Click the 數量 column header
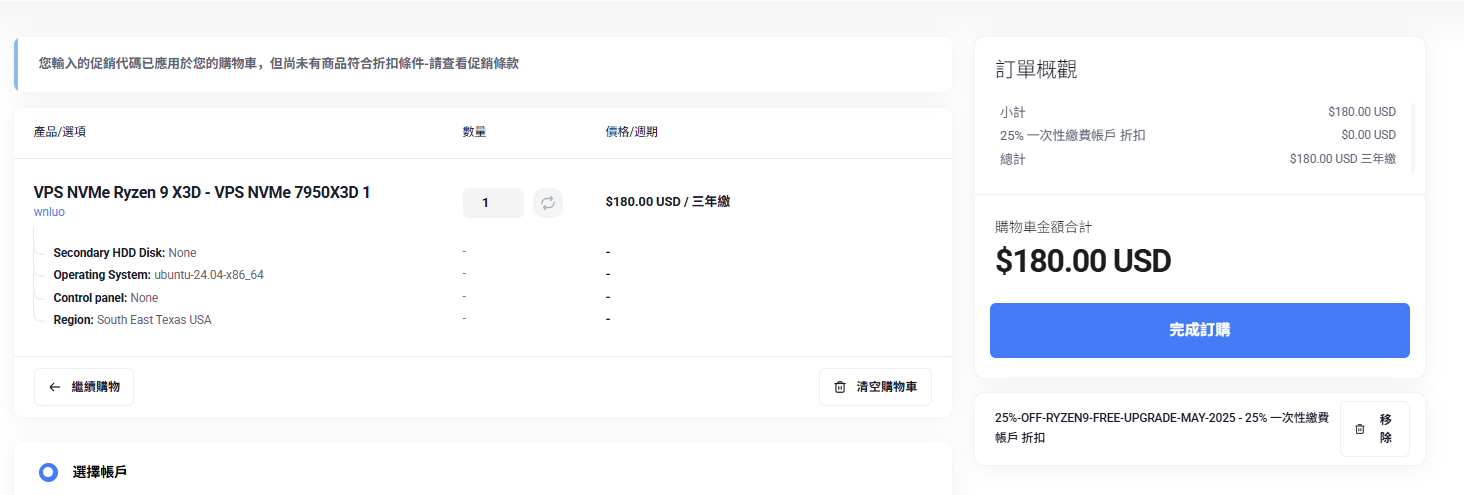The height and width of the screenshot is (495, 1464). pos(475,132)
